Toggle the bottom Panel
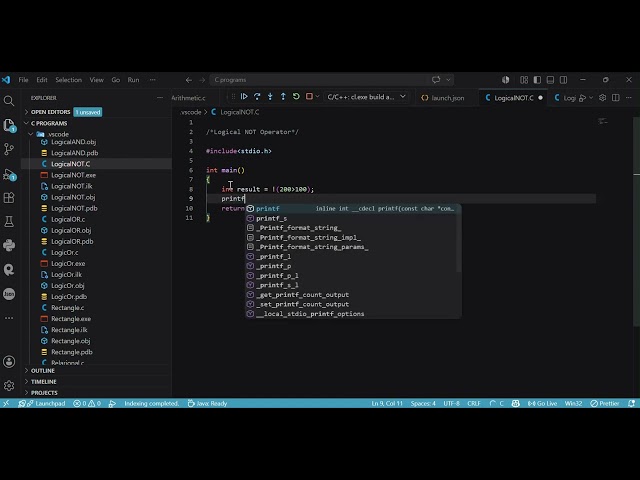640x480 pixels. pyautogui.click(x=550, y=80)
